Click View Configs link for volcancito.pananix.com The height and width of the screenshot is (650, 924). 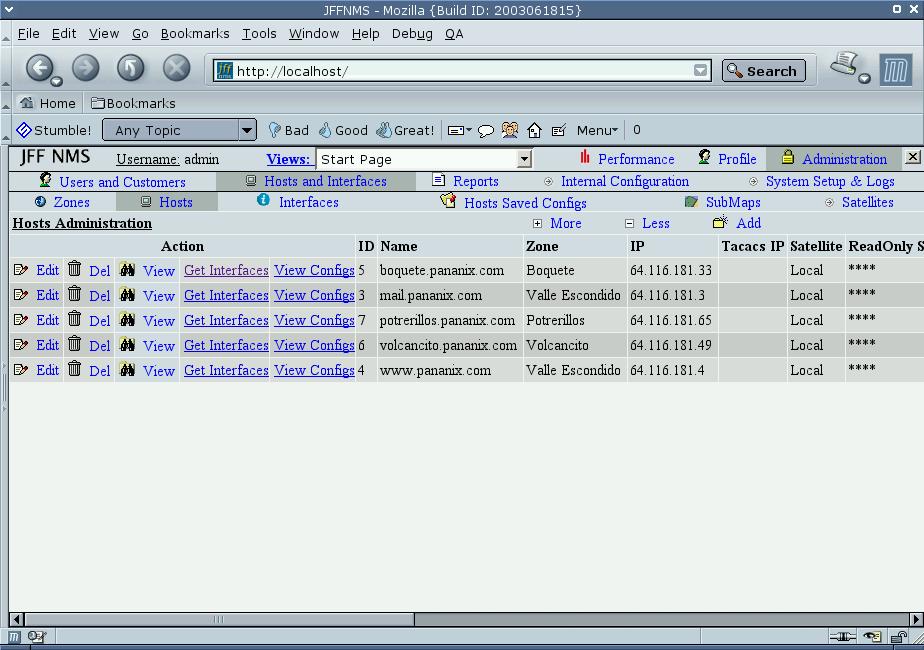tap(314, 345)
